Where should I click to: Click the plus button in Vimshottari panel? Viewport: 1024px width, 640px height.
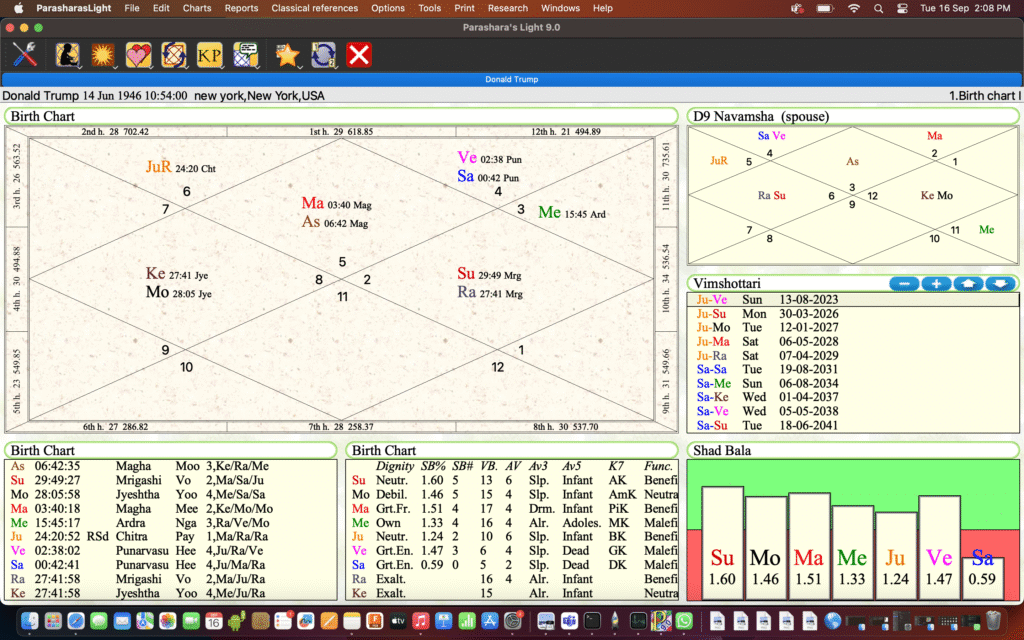[936, 283]
